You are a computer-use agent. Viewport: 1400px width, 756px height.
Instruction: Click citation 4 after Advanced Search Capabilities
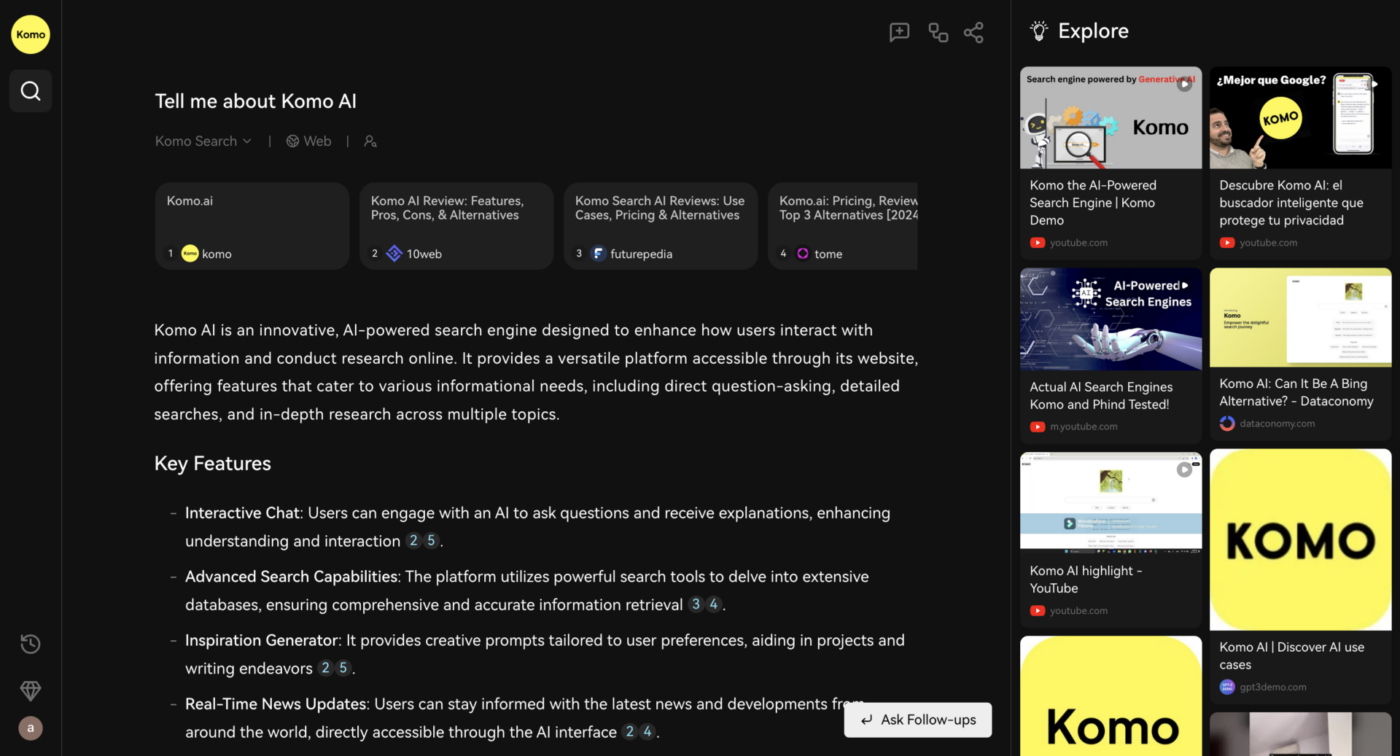tap(714, 605)
